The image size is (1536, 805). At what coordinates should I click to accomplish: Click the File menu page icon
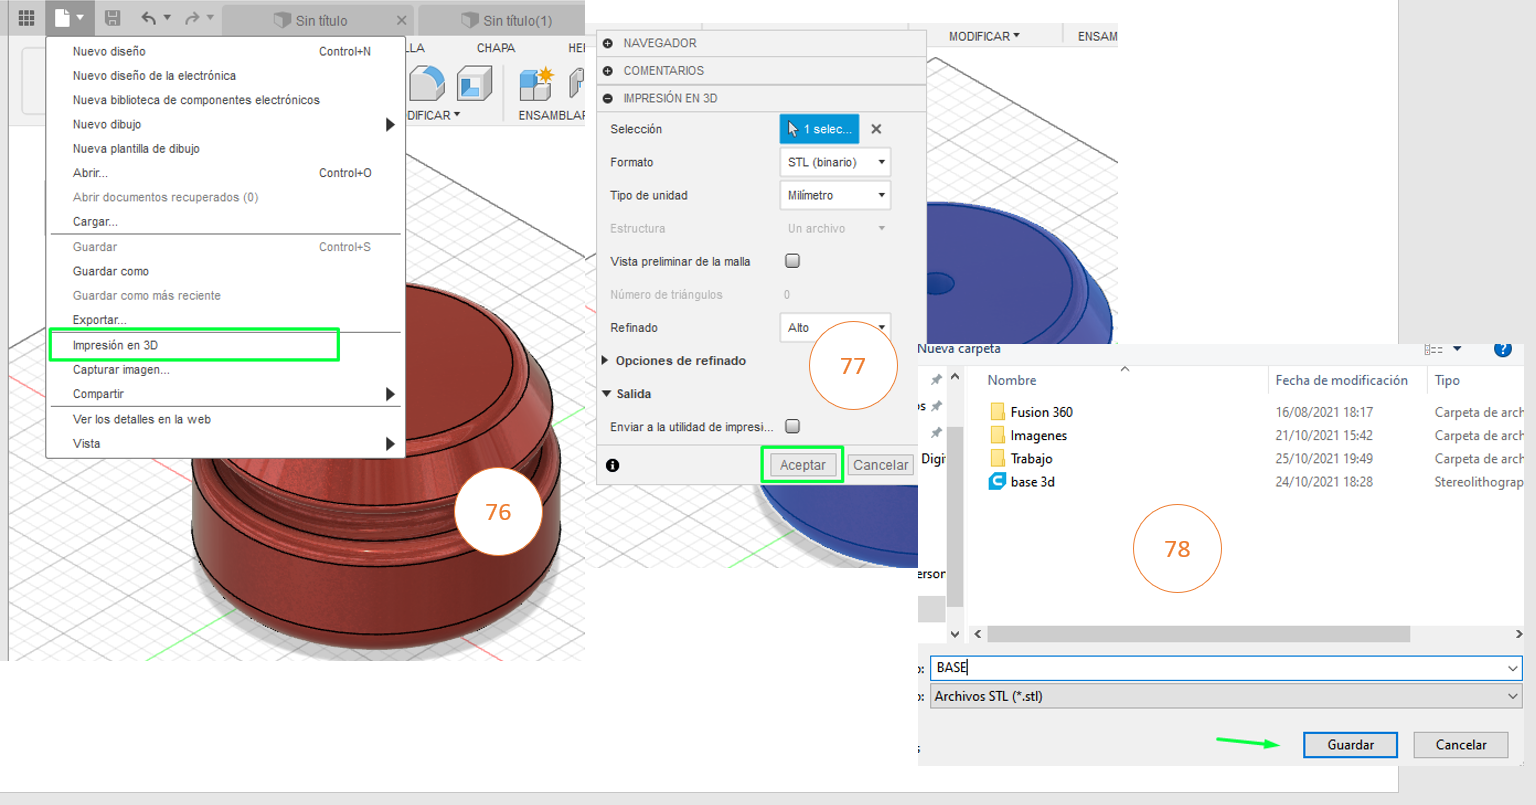[x=62, y=17]
